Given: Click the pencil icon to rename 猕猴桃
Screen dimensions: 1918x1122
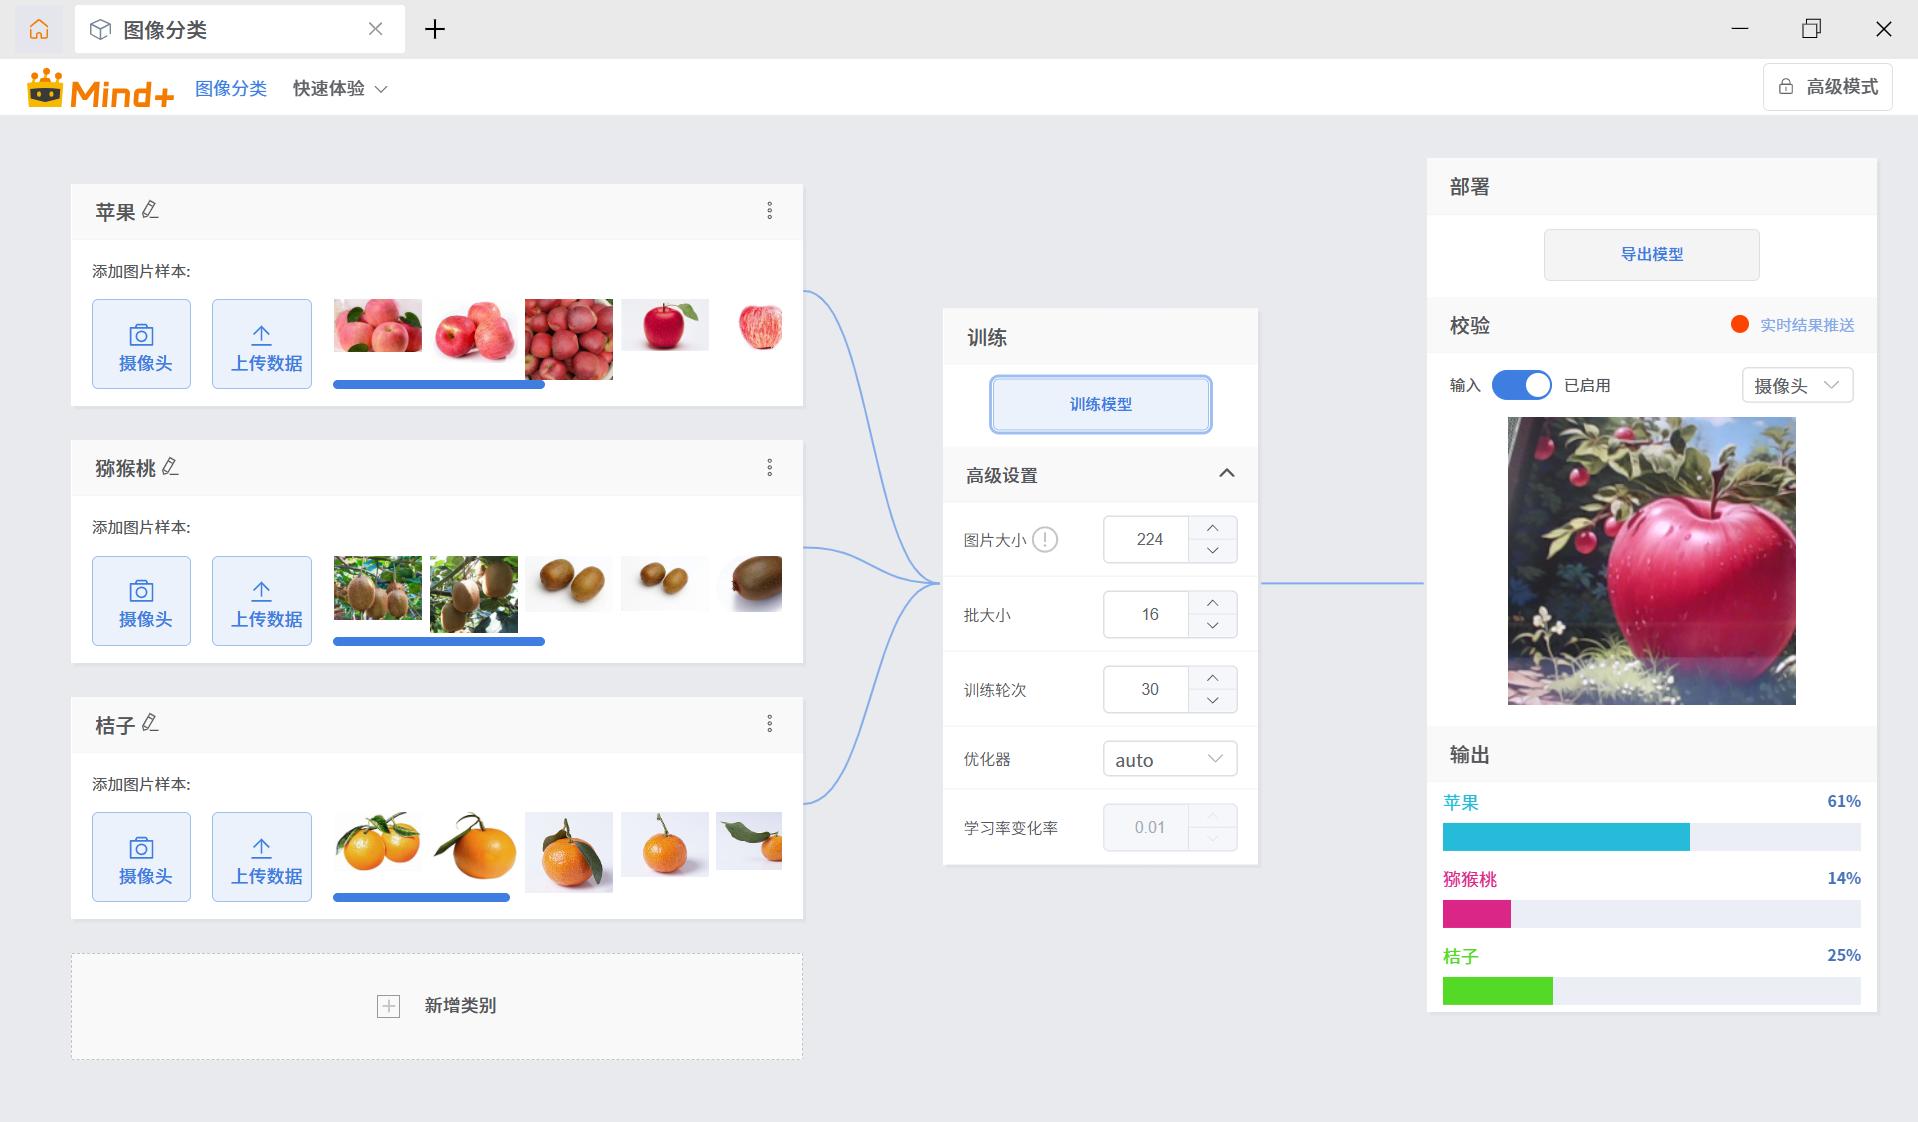Looking at the screenshot, I should pyautogui.click(x=170, y=467).
